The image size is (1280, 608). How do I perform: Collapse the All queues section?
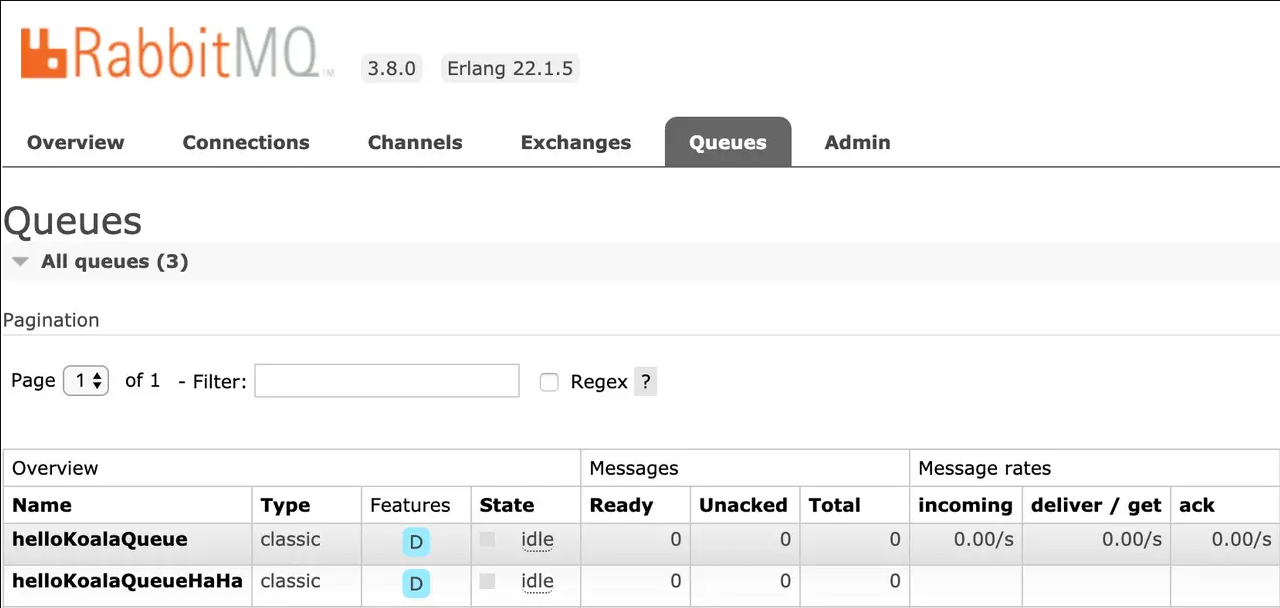[20, 262]
